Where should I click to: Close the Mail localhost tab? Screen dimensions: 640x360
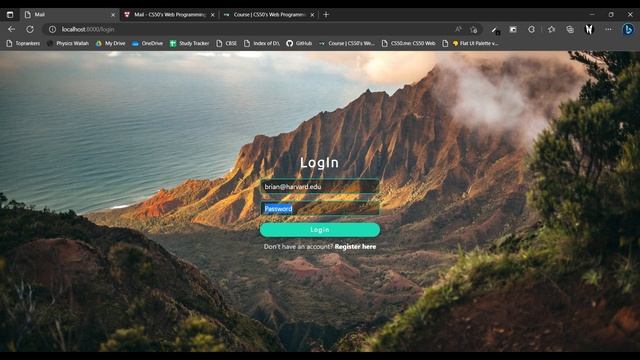point(113,15)
